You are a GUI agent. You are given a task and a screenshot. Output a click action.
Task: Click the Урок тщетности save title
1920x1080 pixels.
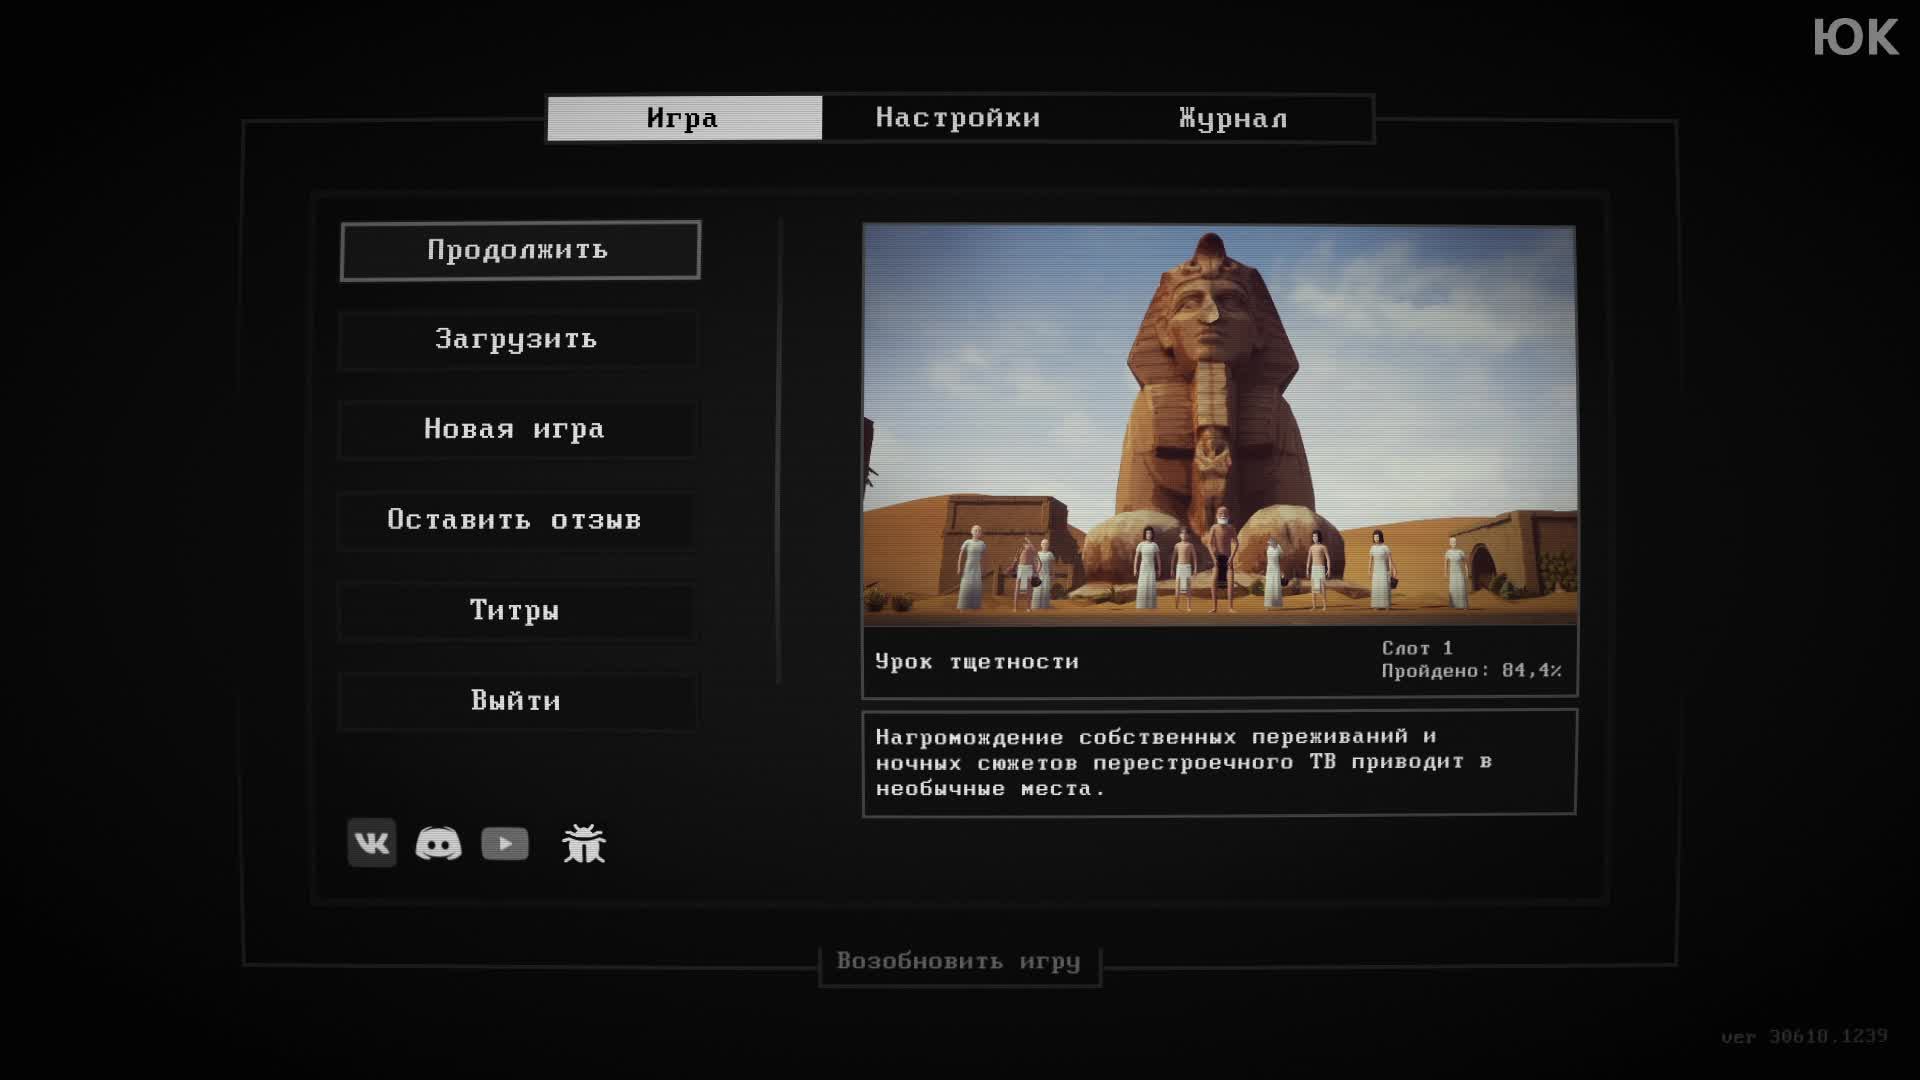[x=977, y=662]
